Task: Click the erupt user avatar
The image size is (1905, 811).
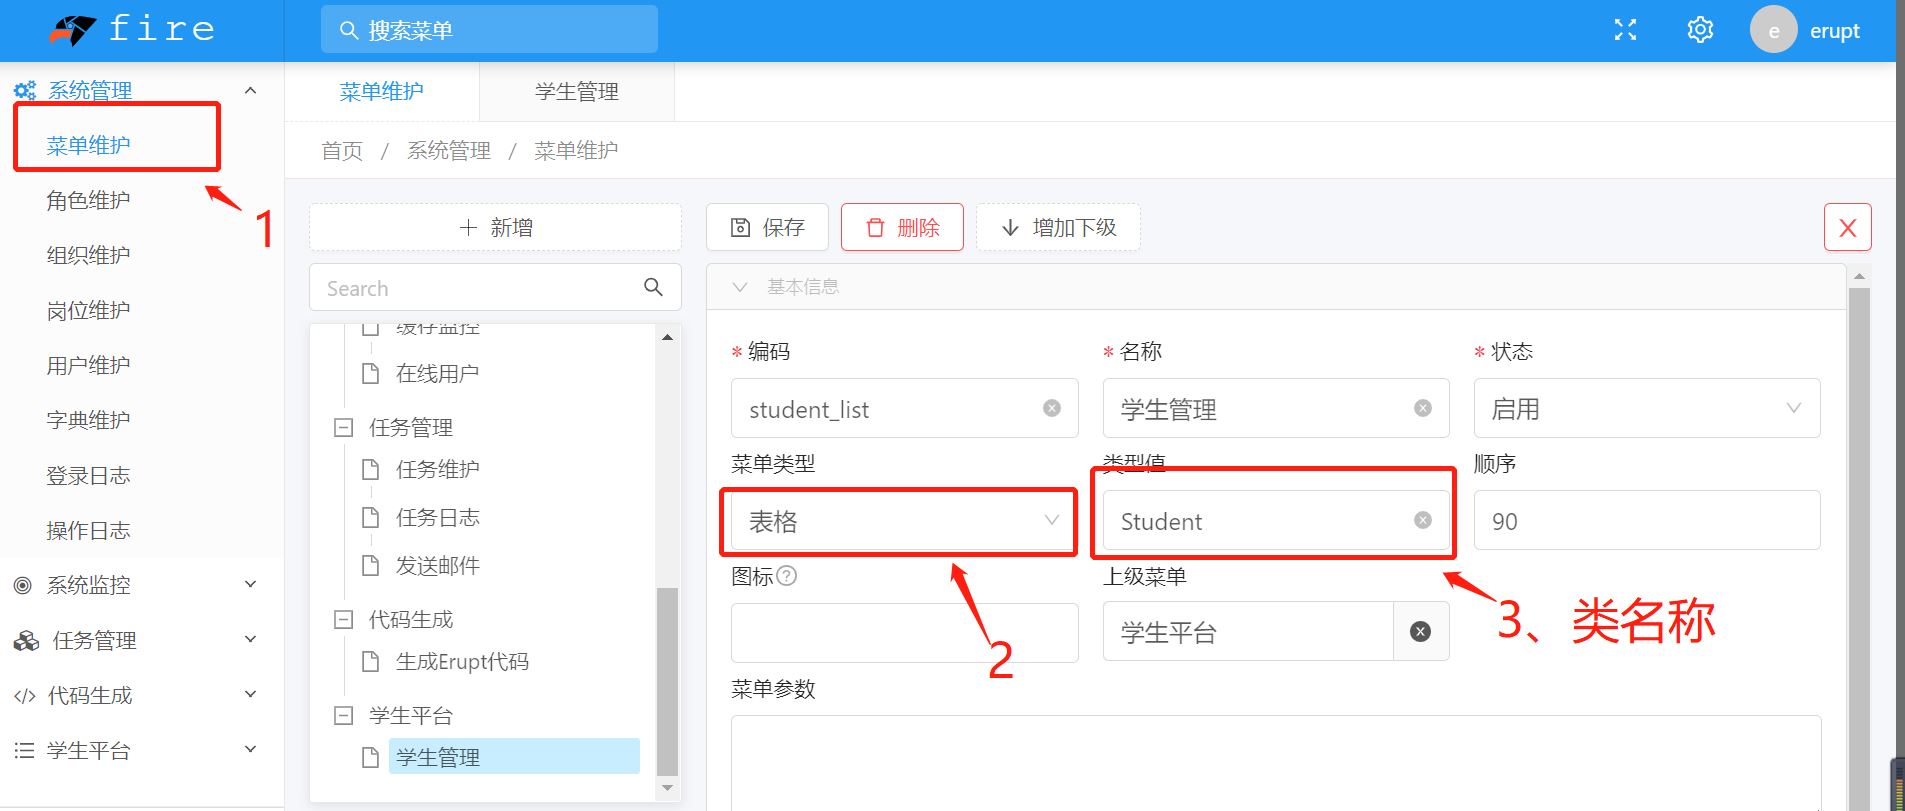Action: tap(1773, 30)
